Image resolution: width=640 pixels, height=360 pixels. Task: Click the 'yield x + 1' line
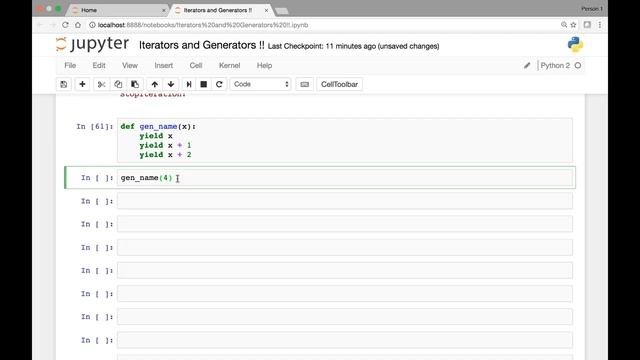point(165,145)
